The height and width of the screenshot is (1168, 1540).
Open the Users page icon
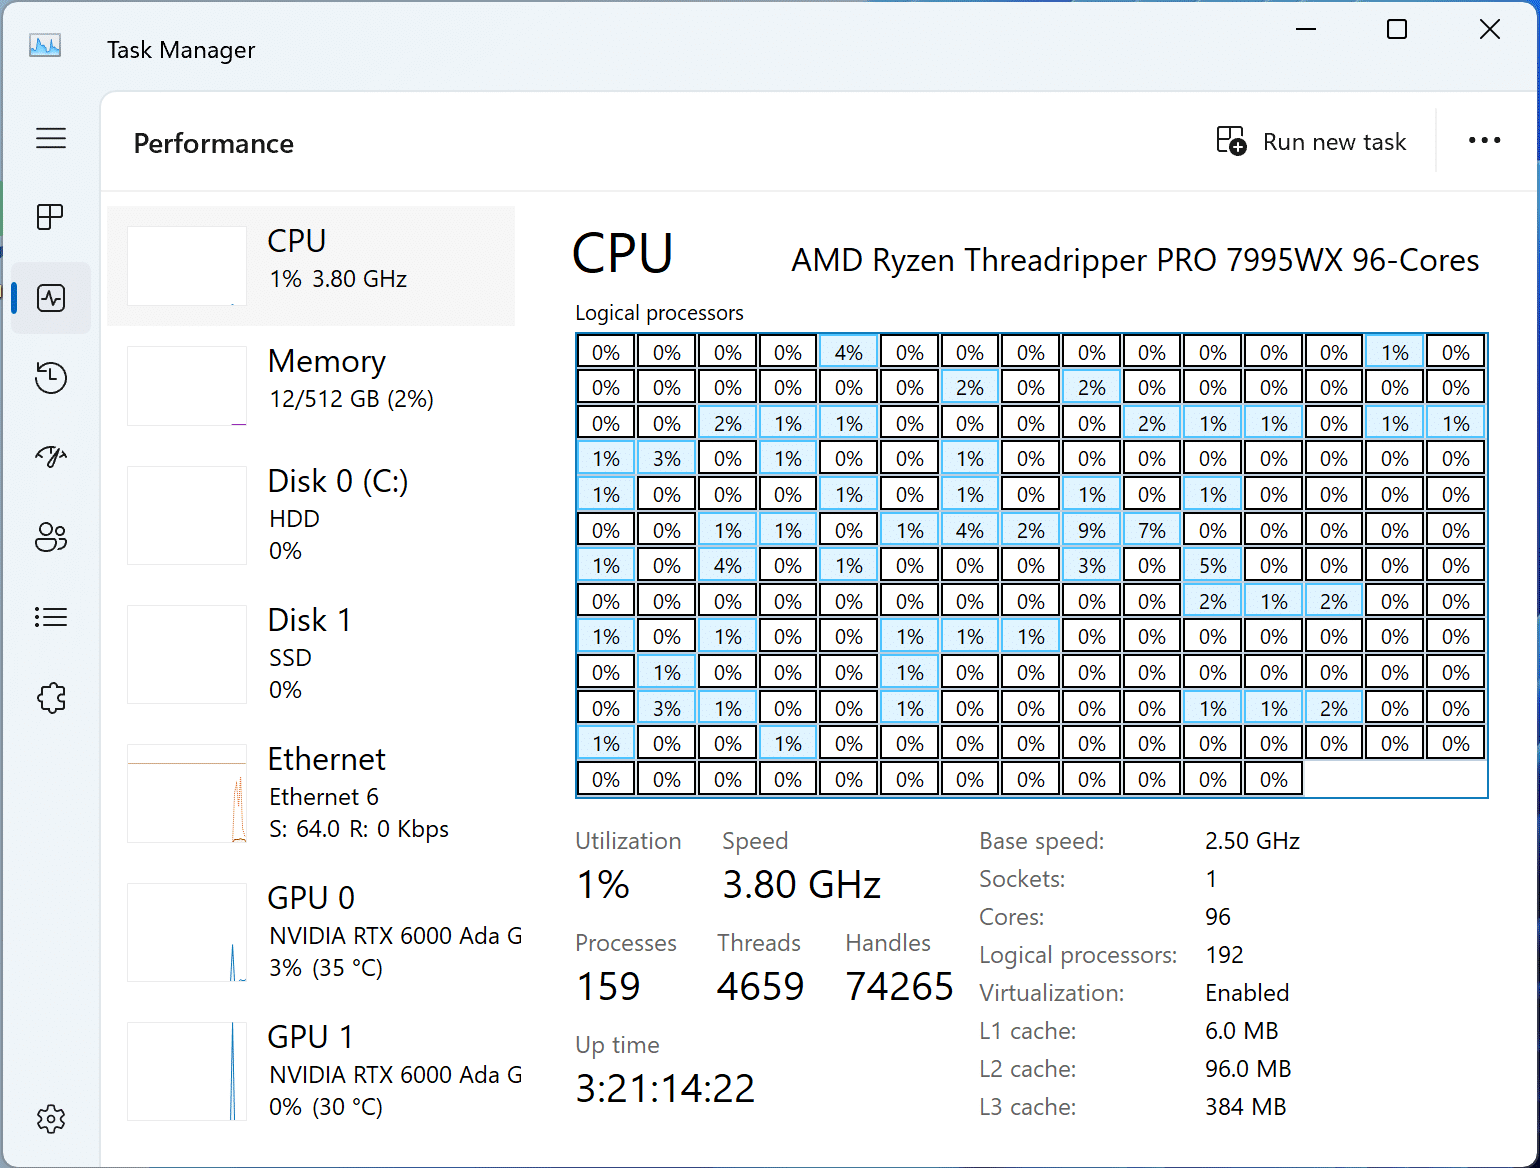coord(51,537)
